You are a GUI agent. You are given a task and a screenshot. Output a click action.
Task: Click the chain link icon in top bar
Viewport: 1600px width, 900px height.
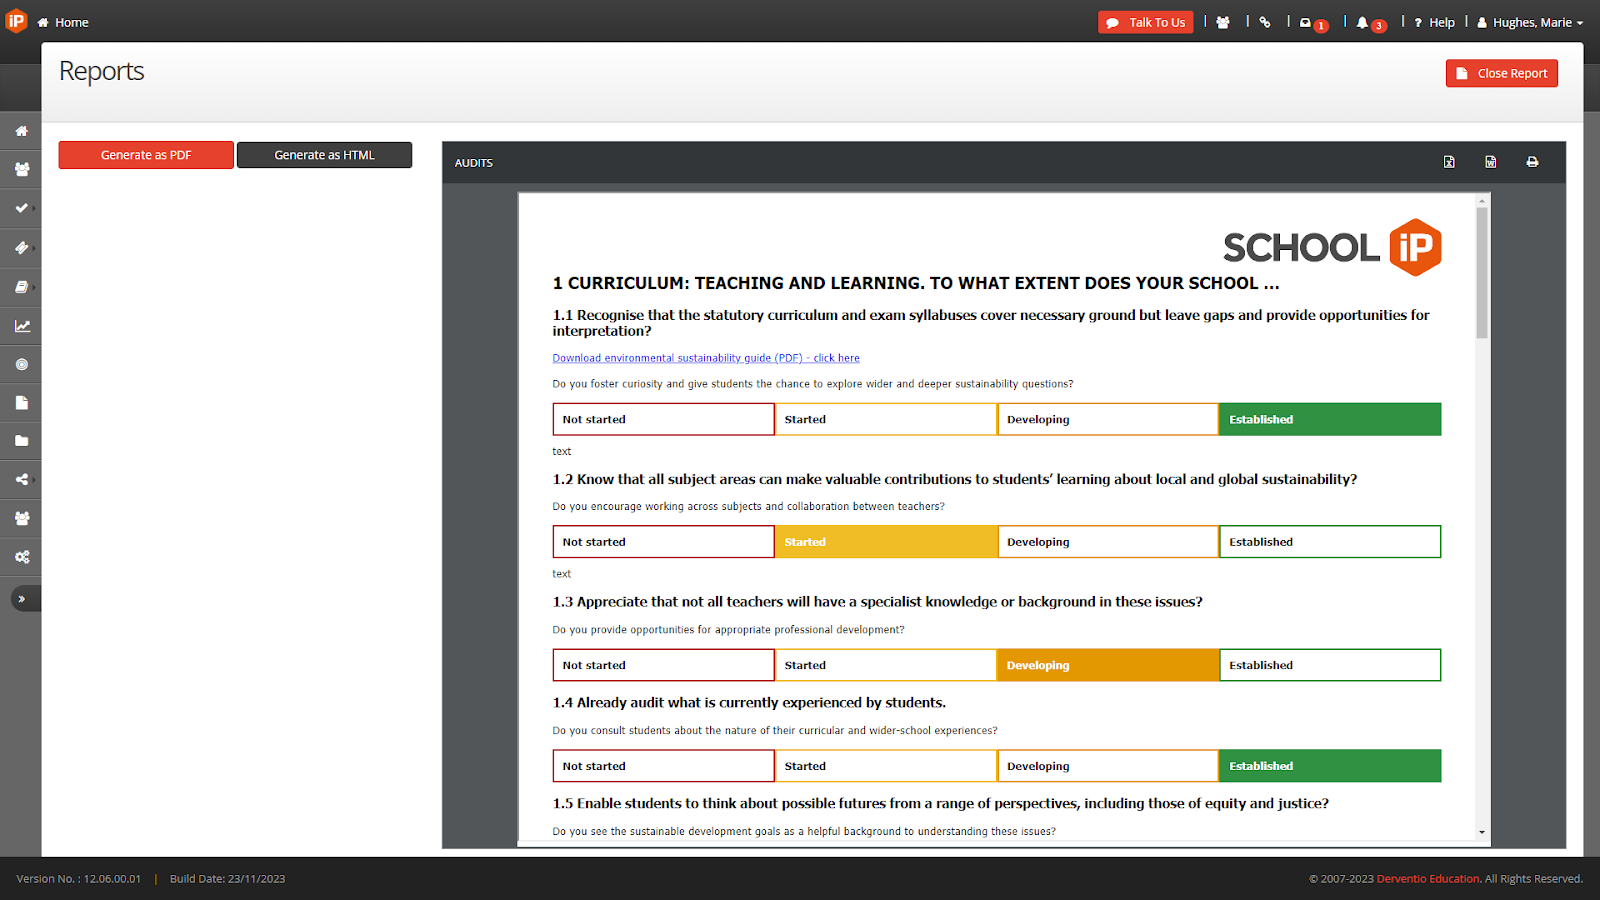1265,22
